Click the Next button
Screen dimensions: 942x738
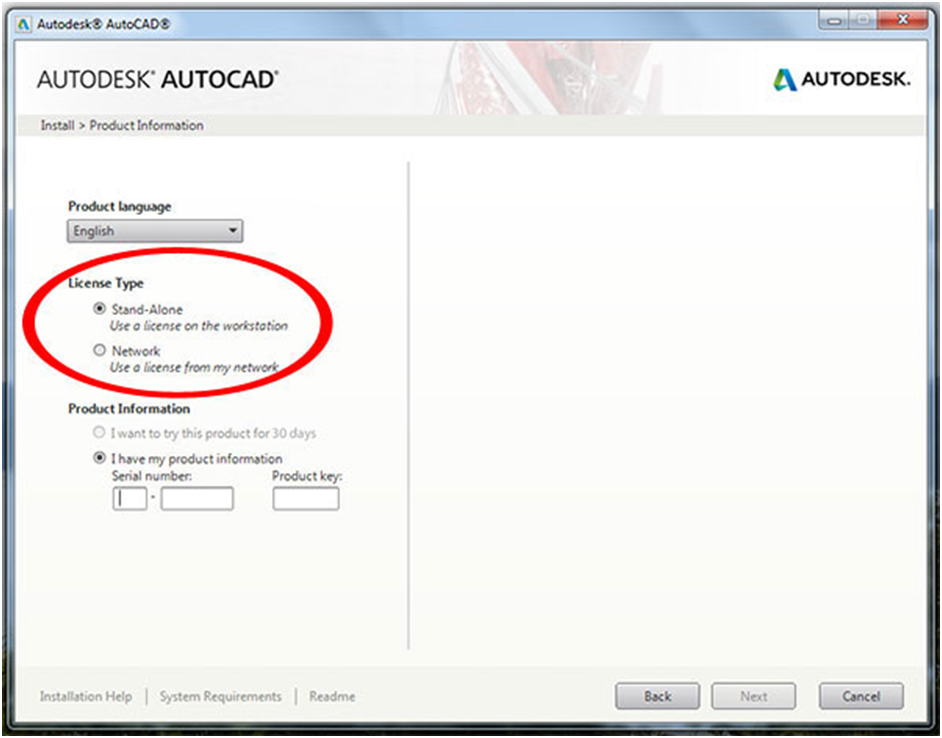pyautogui.click(x=753, y=696)
